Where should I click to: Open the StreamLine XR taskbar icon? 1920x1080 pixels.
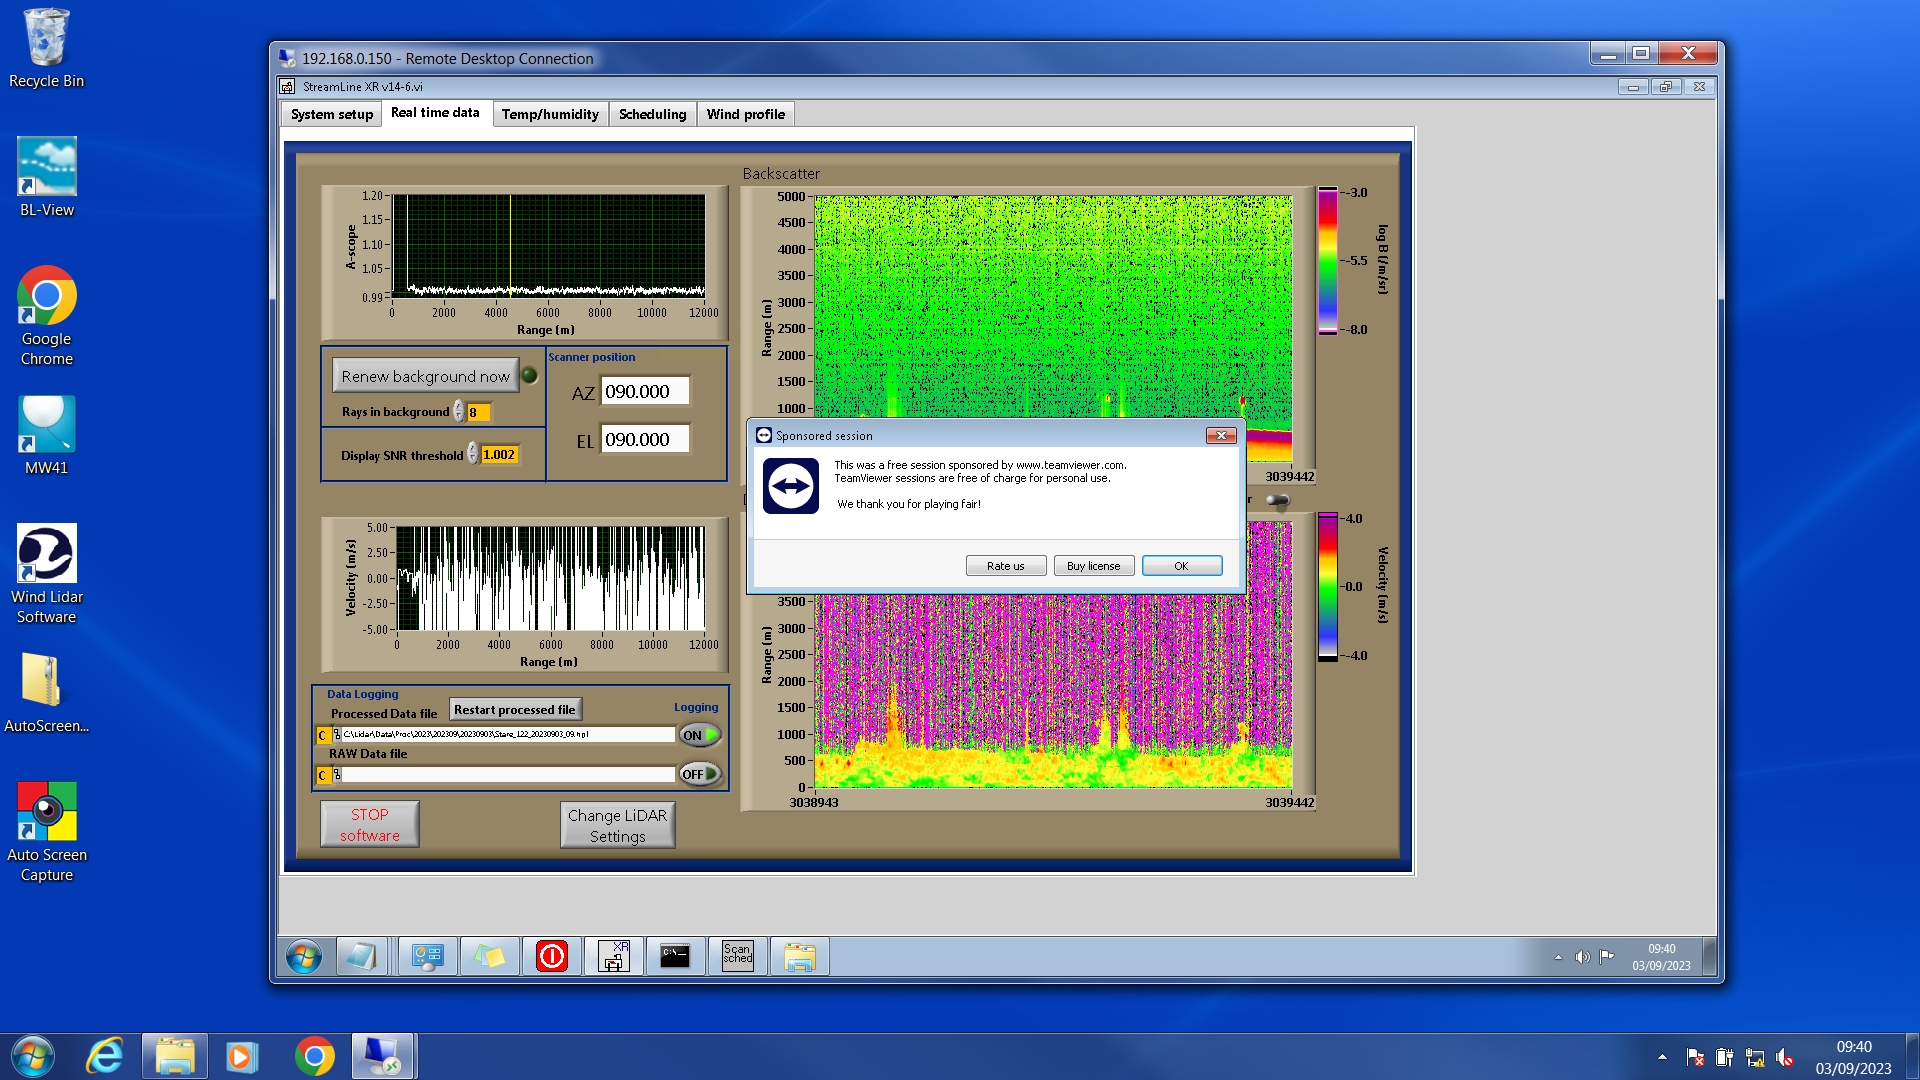click(x=613, y=956)
